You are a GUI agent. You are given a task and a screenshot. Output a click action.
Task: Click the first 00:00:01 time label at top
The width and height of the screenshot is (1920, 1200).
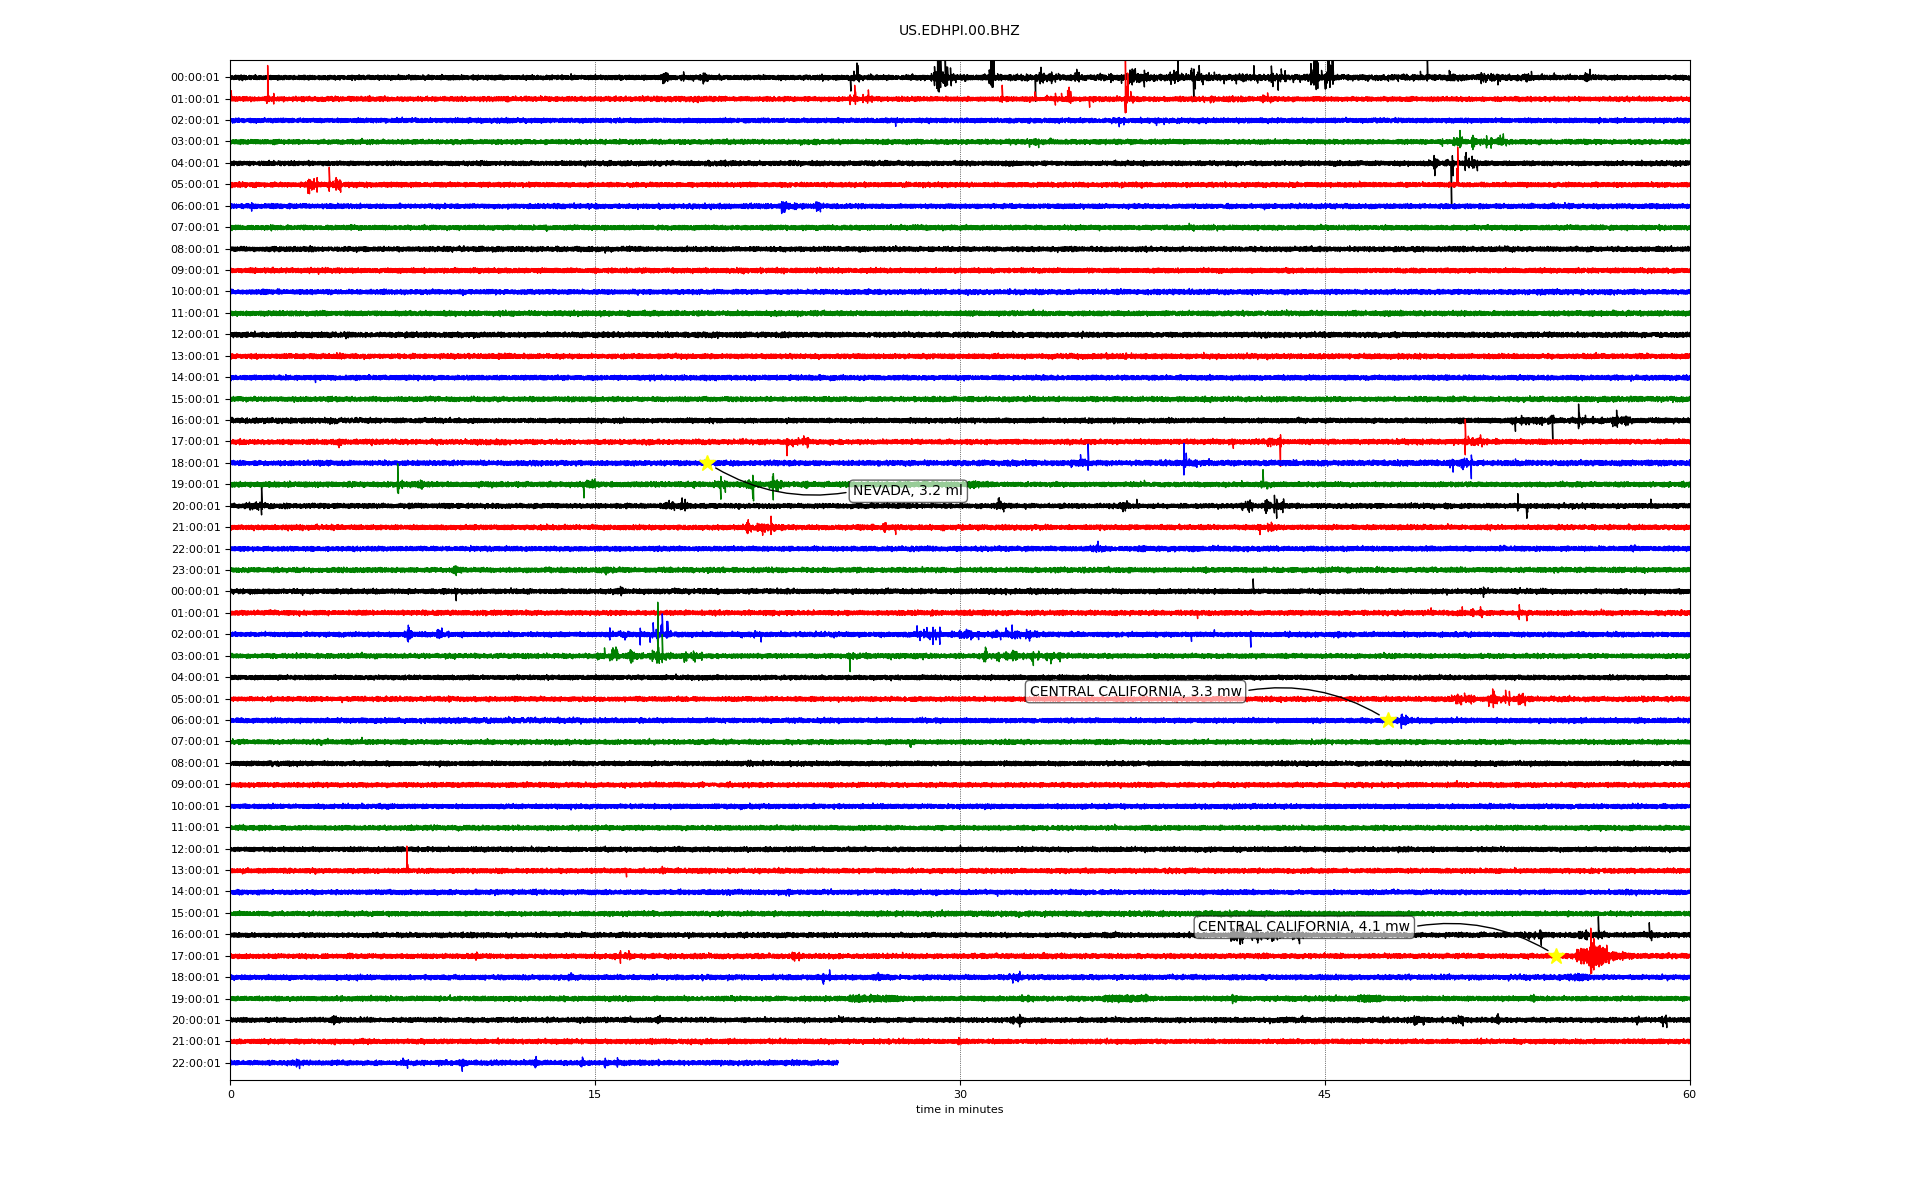point(195,78)
